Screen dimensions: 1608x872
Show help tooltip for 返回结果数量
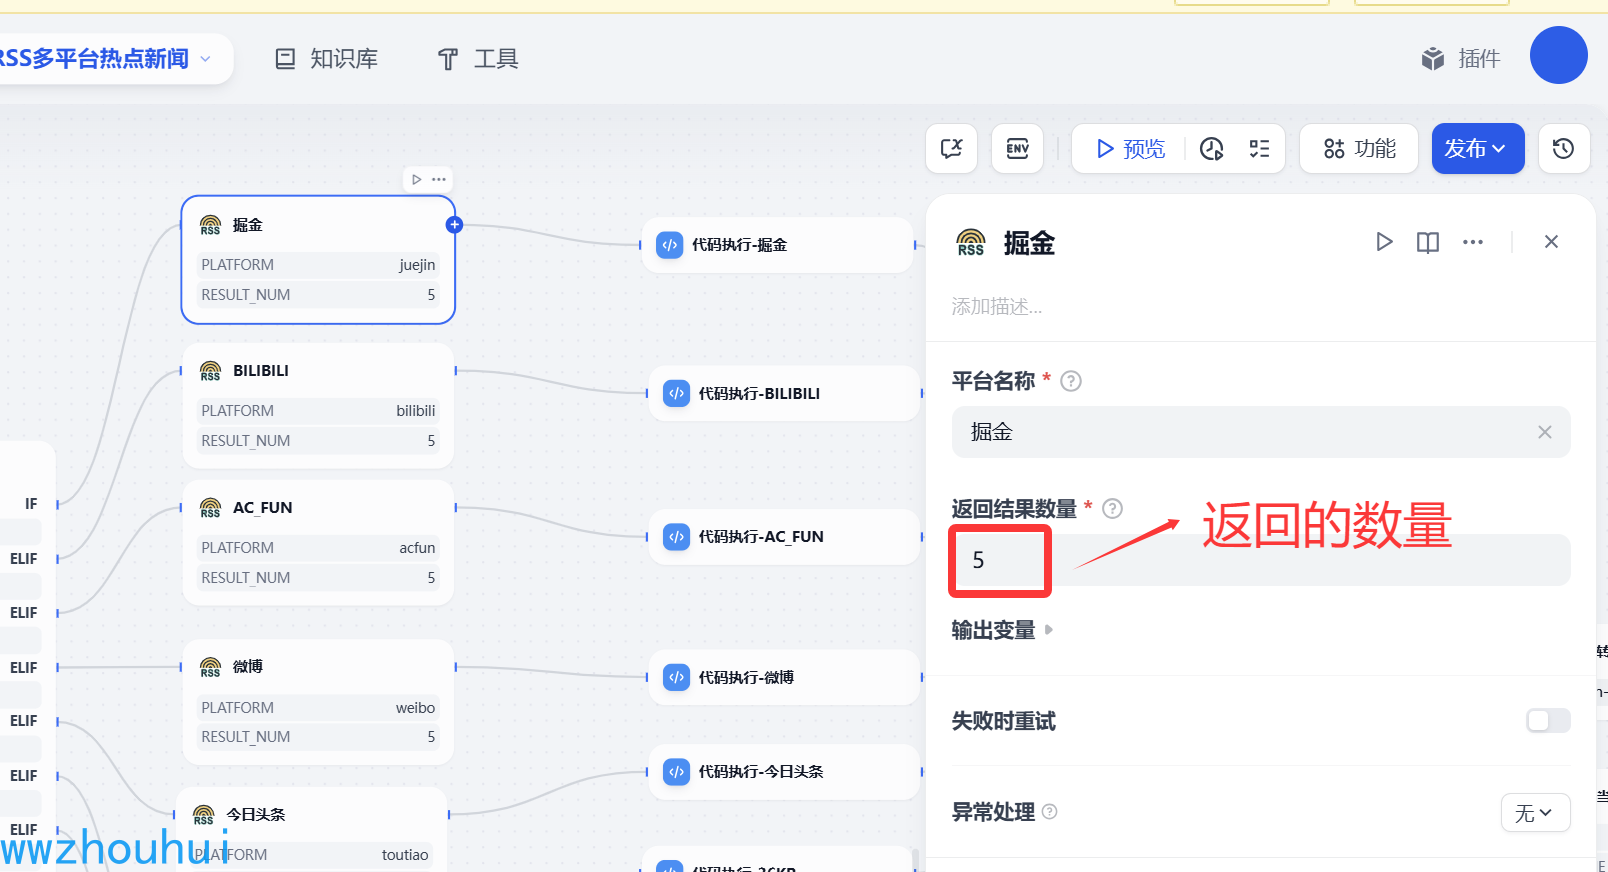point(1112,509)
